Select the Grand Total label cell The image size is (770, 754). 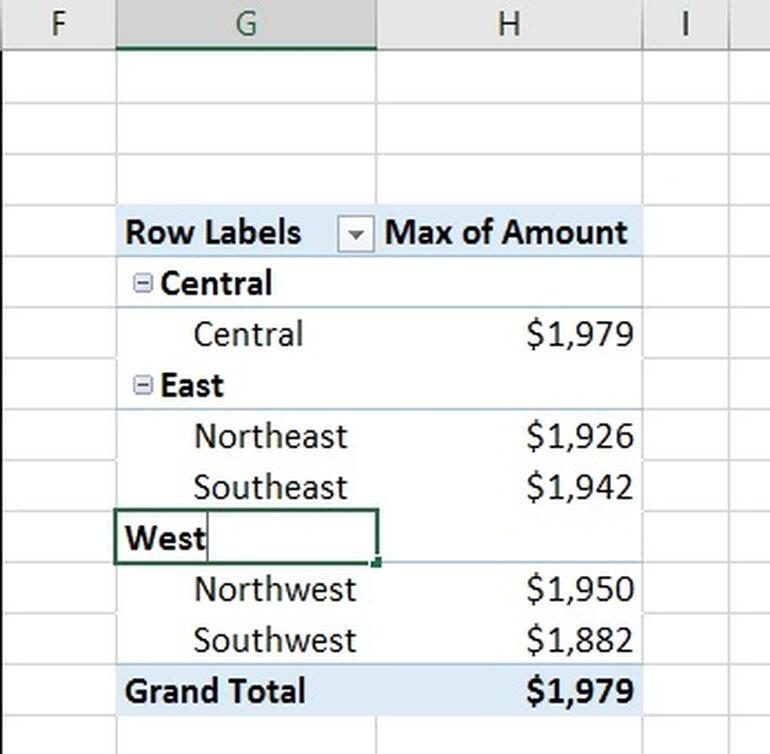(214, 691)
